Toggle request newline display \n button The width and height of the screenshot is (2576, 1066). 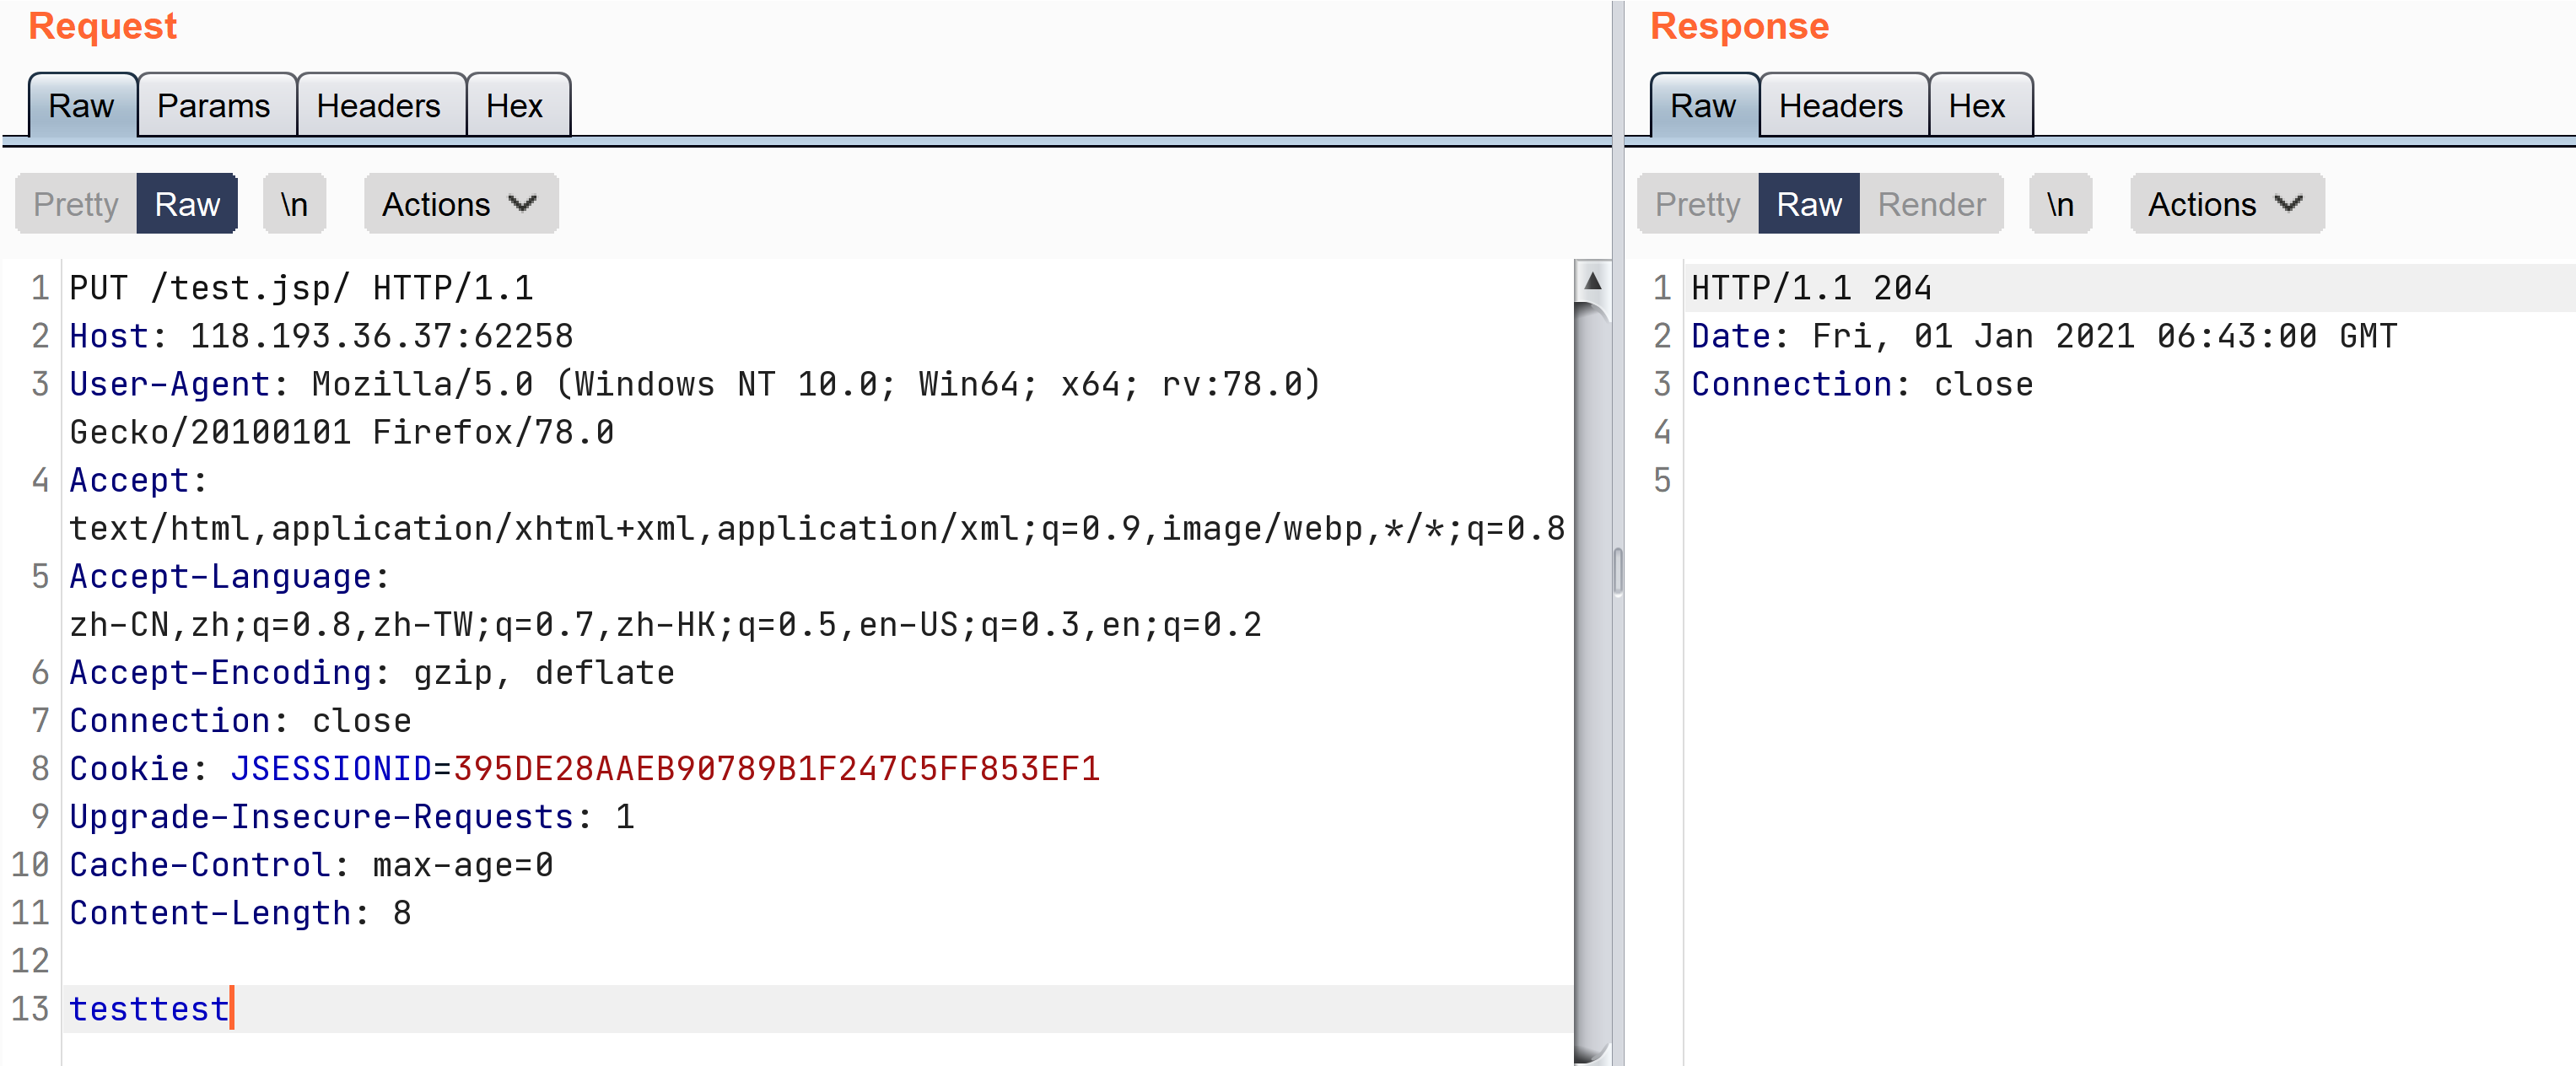pos(294,204)
